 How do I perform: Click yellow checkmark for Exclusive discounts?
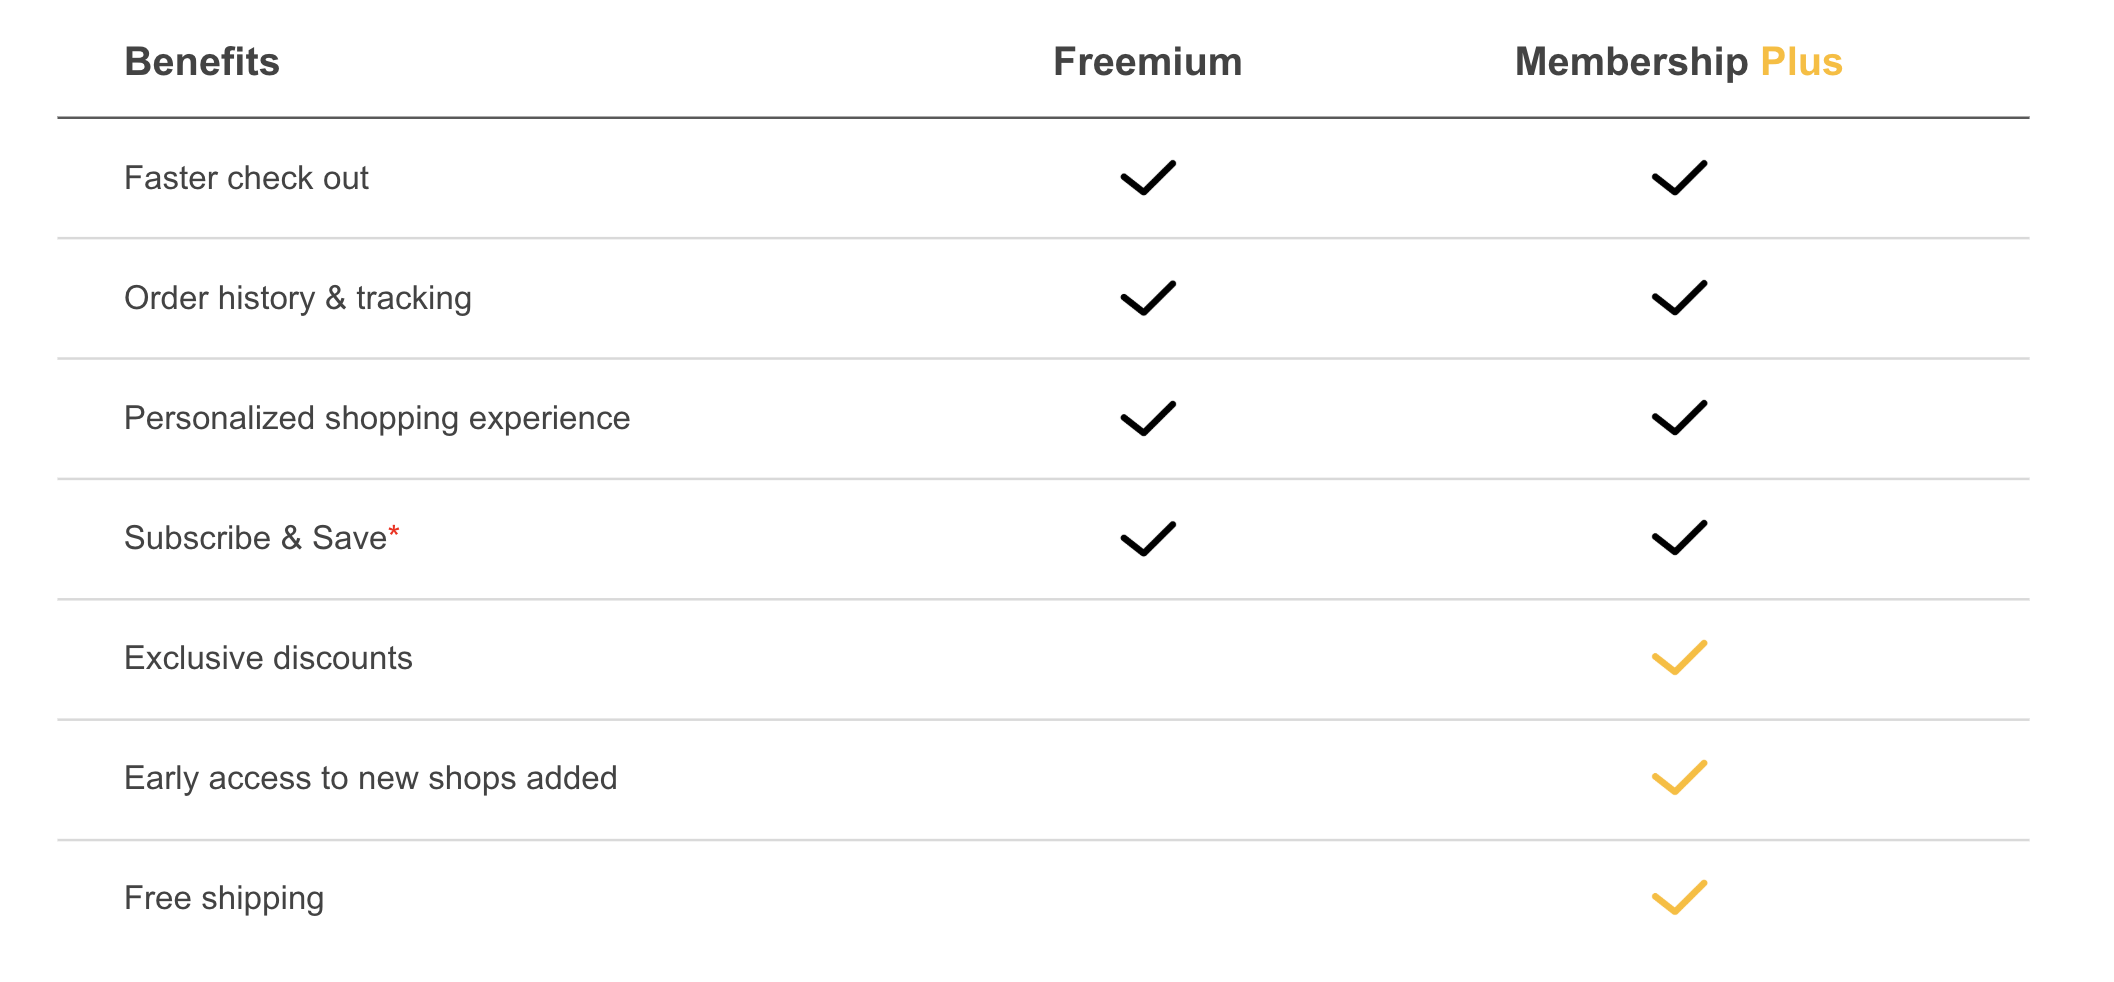coord(1679,658)
